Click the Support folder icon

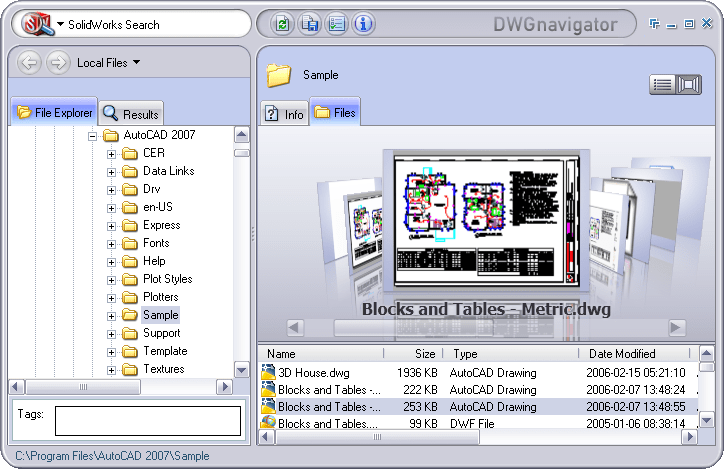(x=130, y=333)
